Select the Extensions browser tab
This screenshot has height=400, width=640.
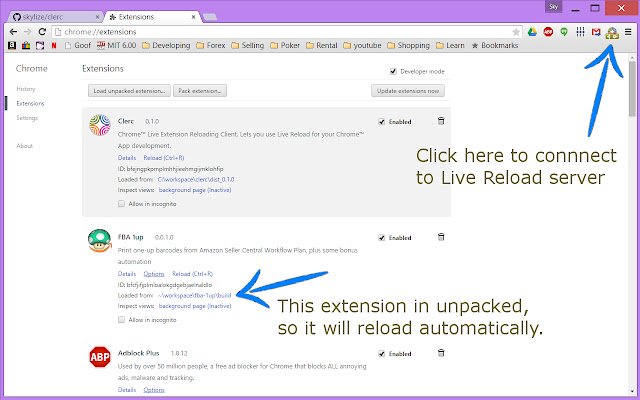151,17
